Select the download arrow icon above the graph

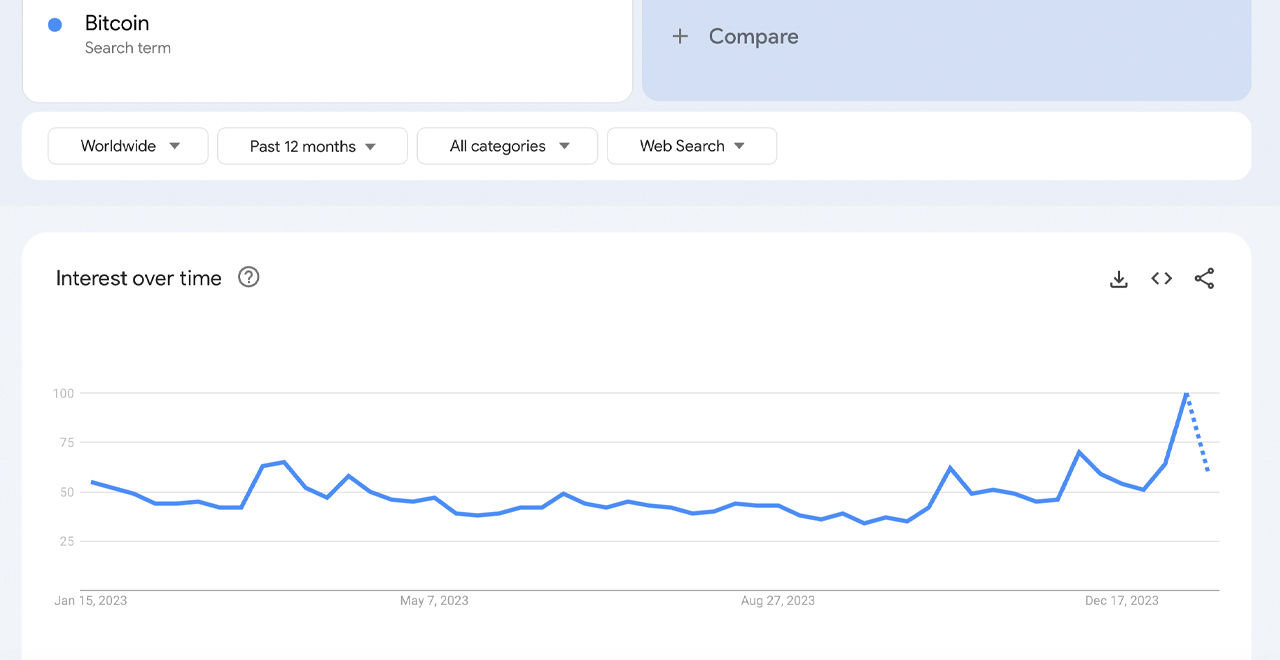pos(1118,278)
